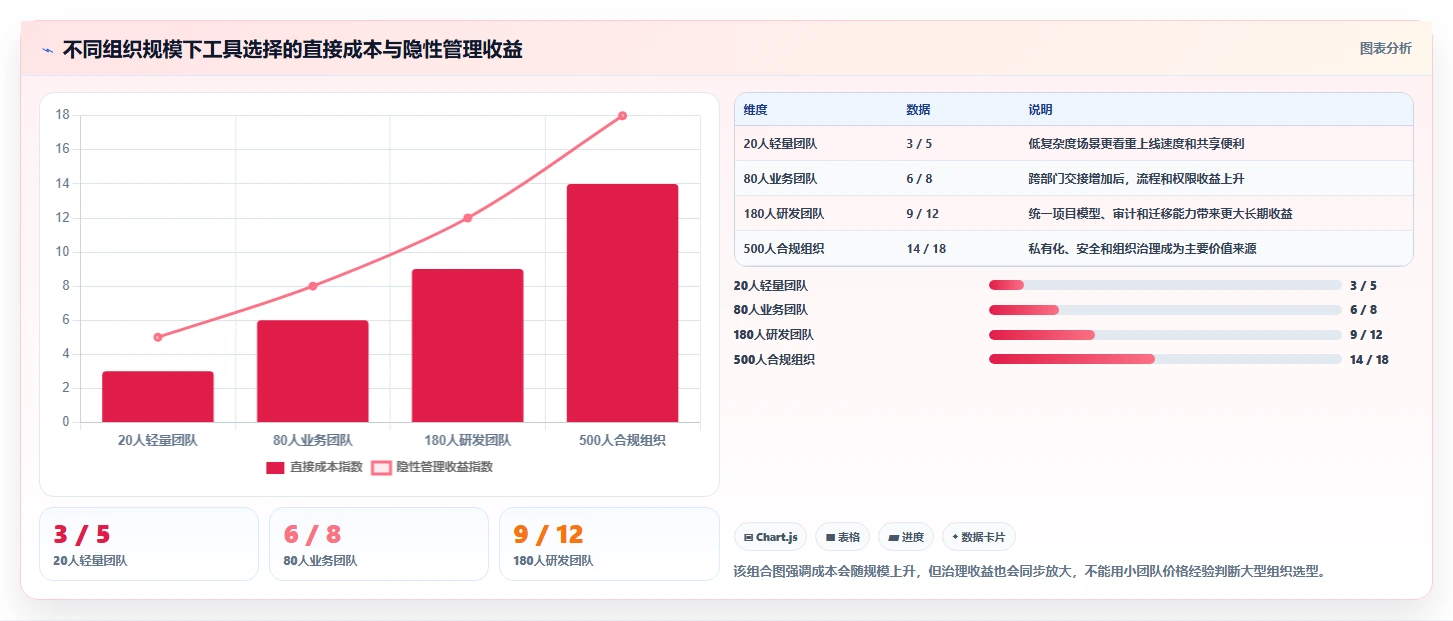This screenshot has height=621, width=1453.
Task: Click the 80人业务团队 bar in chart
Action: (313, 371)
